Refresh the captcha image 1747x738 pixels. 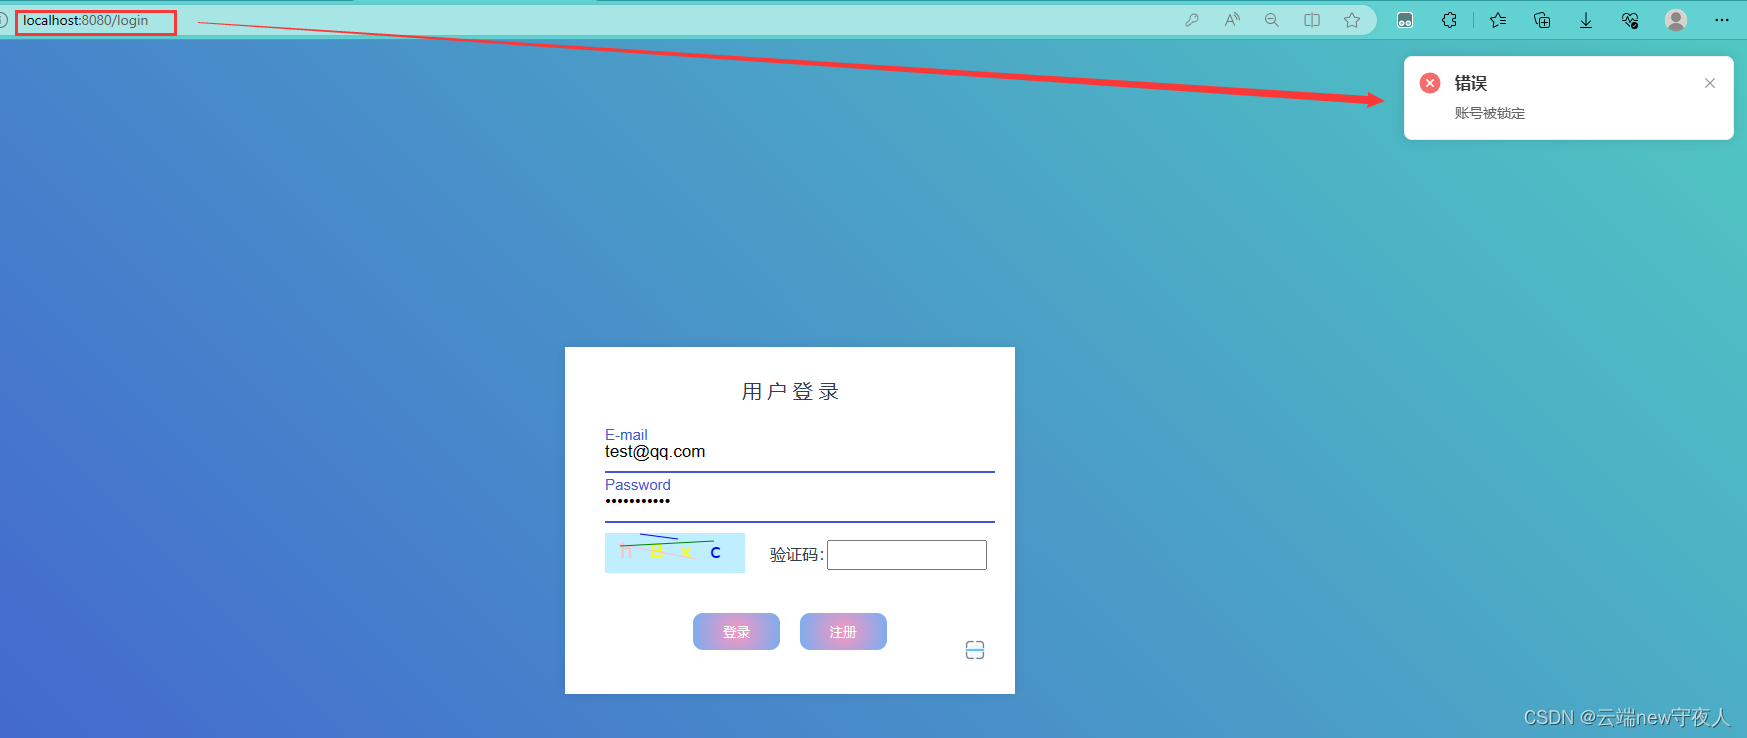click(x=675, y=553)
